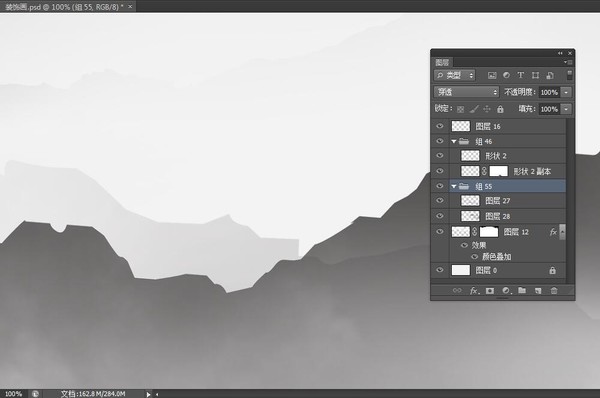The height and width of the screenshot is (398, 600).
Task: Click the shape layer filter icon
Action: pyautogui.click(x=535, y=75)
